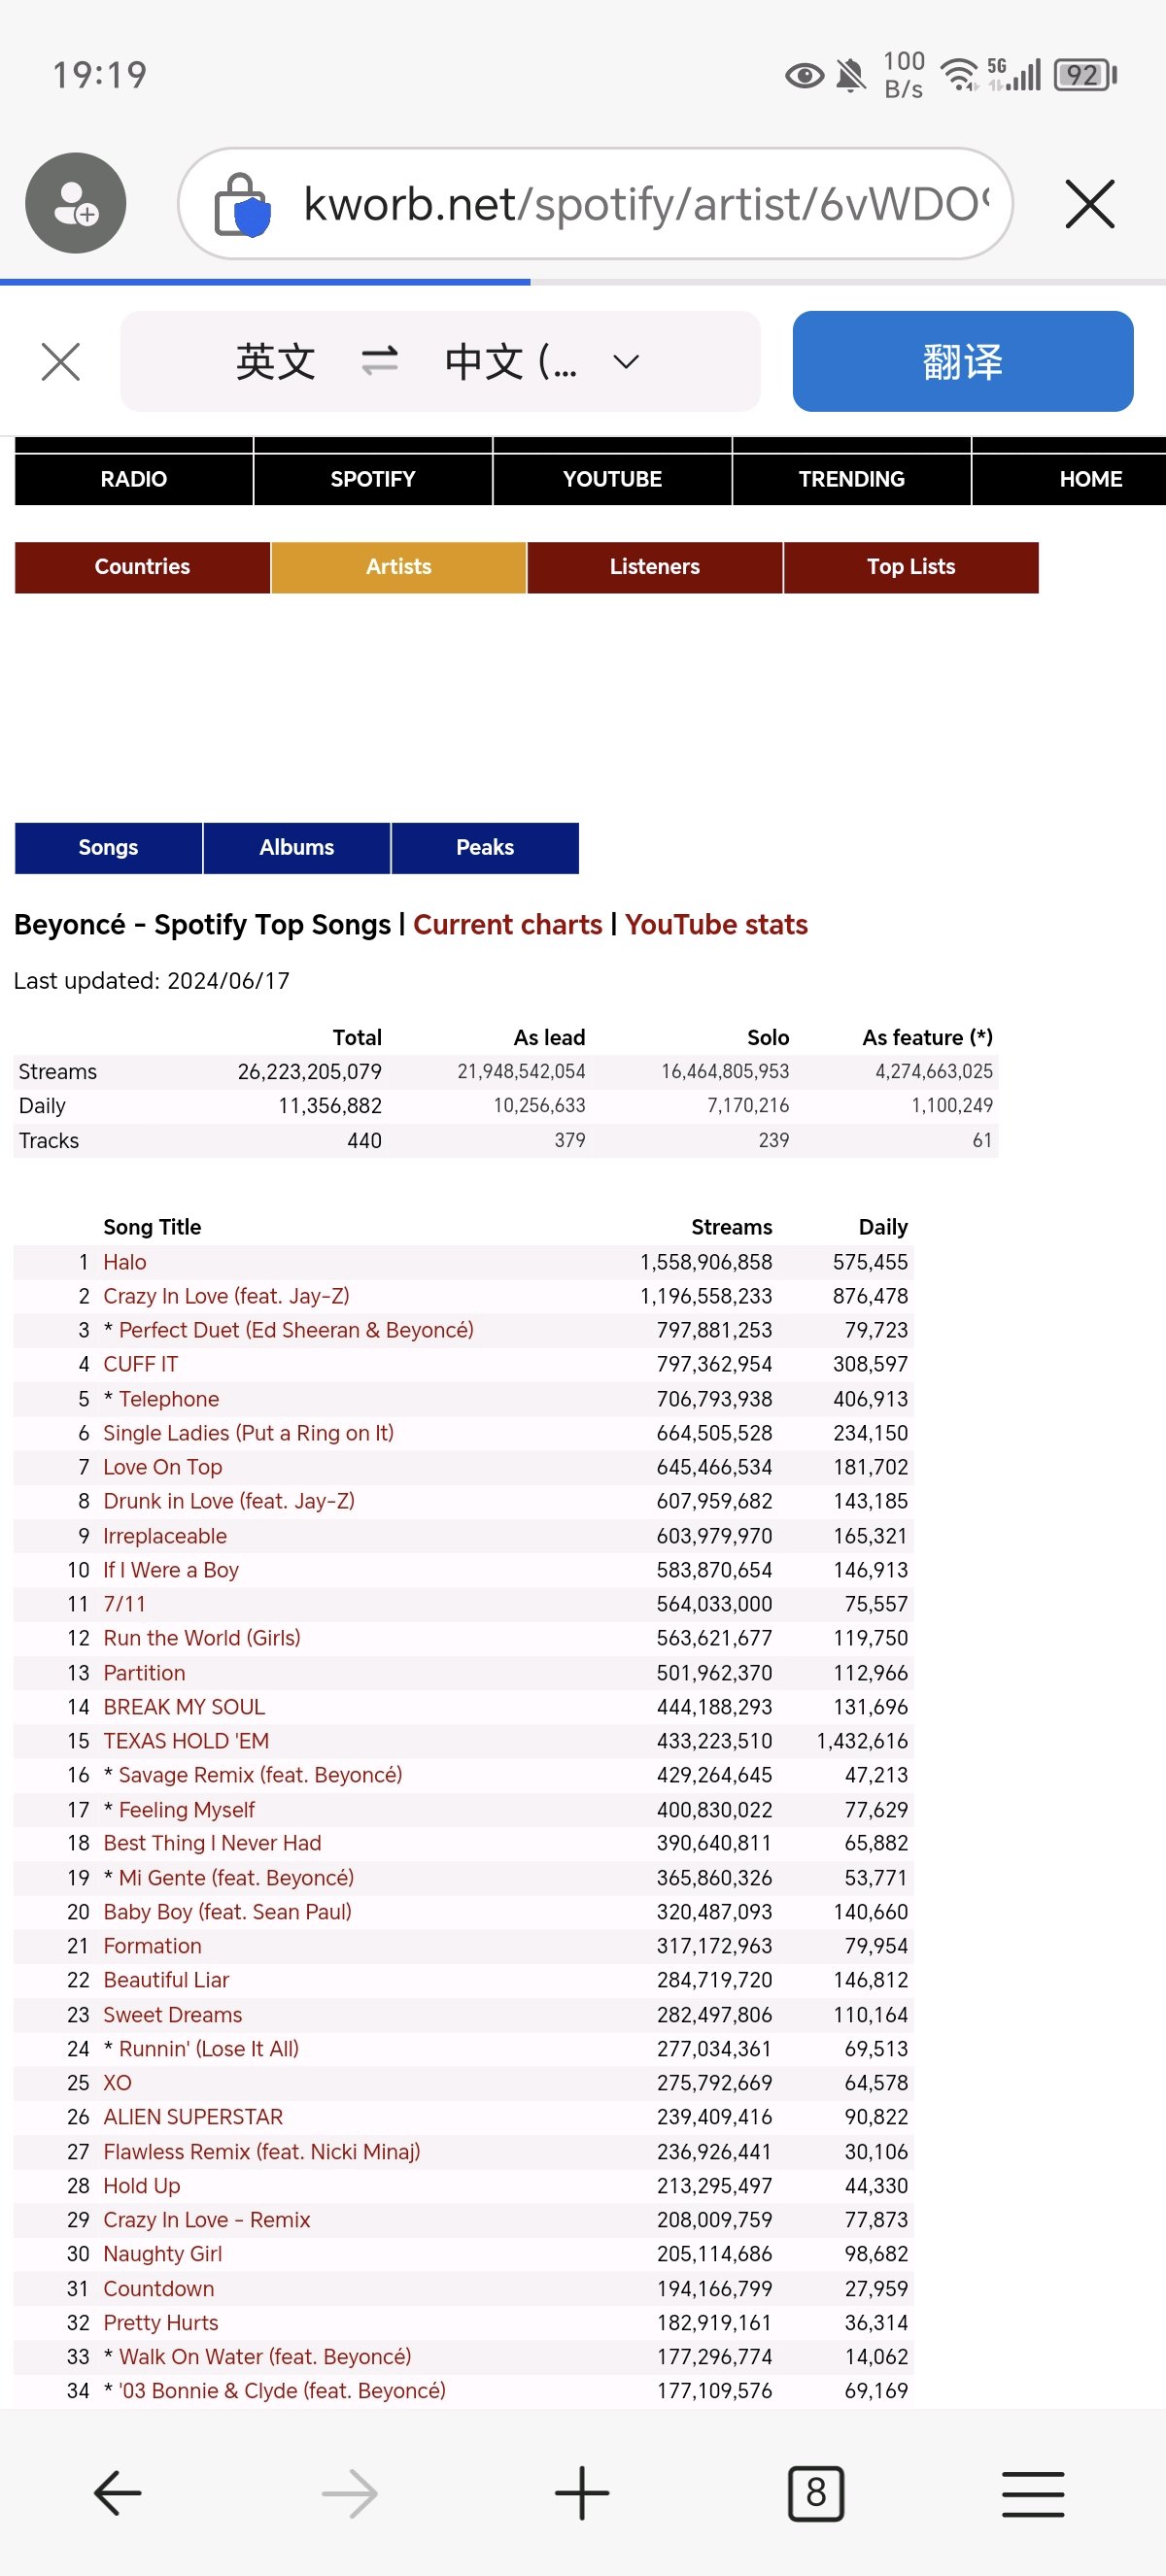Open Runnin' (Lose It All) link
This screenshot has width=1166, height=2576.
tap(209, 2049)
